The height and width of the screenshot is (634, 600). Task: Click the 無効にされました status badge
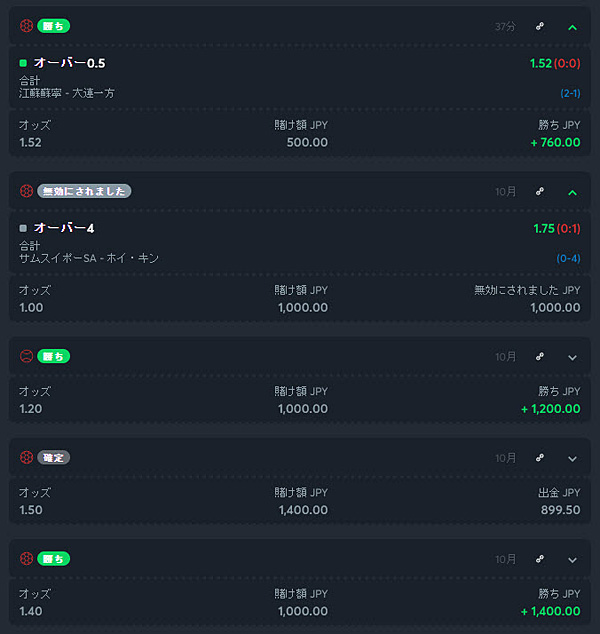84,191
